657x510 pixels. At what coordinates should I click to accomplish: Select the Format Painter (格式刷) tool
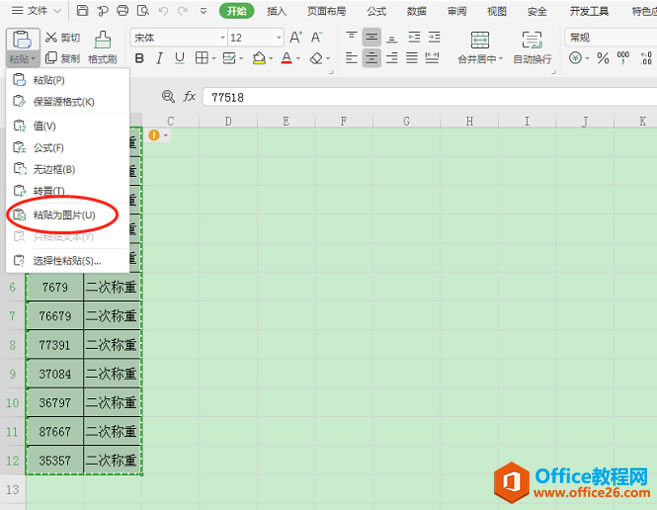pos(103,47)
